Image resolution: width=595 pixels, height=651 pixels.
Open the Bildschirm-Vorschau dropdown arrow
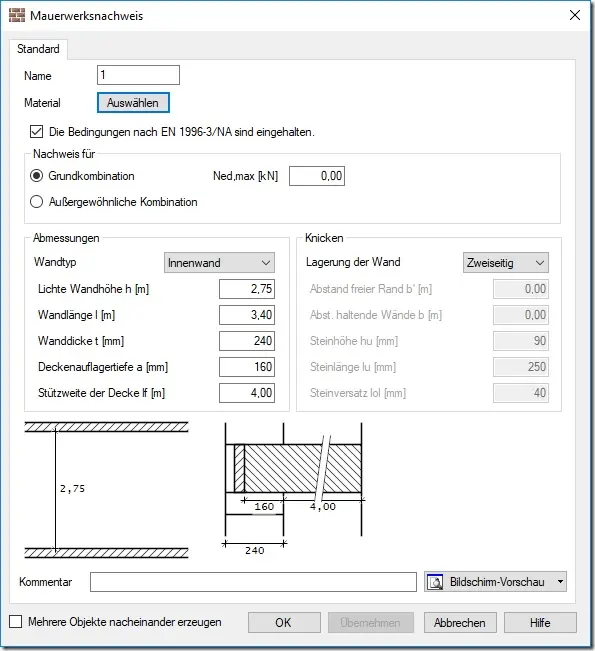coord(560,582)
